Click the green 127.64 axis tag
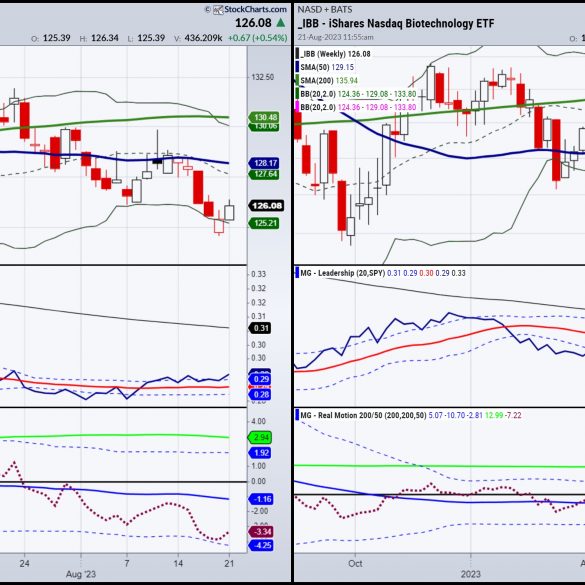Screen dimensions: 585x585 click(x=264, y=174)
